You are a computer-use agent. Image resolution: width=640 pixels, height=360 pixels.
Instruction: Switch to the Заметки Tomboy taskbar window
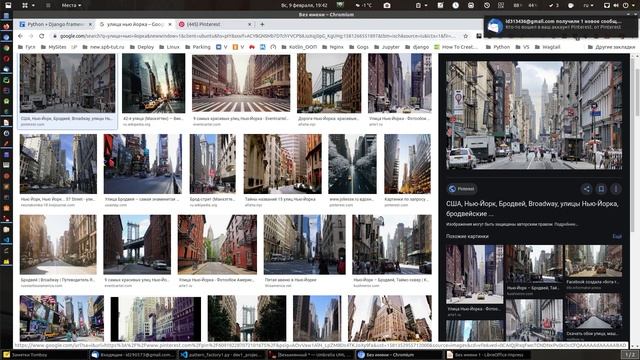coord(45,355)
